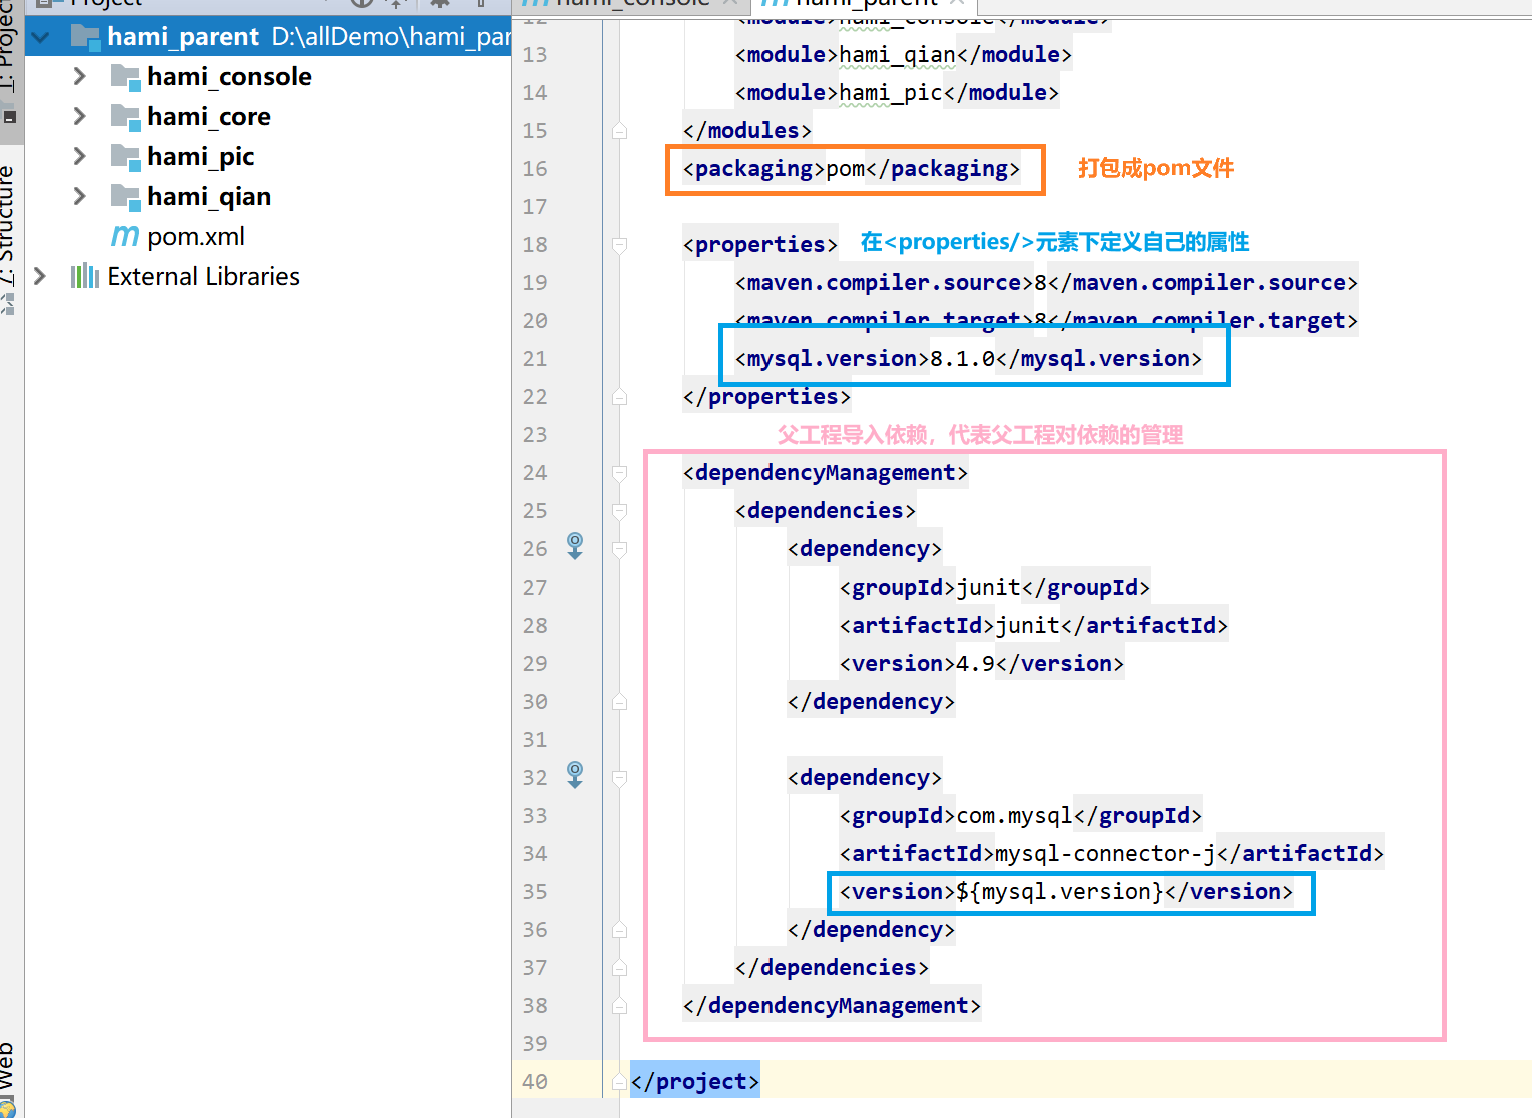Click the hami_parent root folder icon
This screenshot has width=1532, height=1118.
[85, 37]
